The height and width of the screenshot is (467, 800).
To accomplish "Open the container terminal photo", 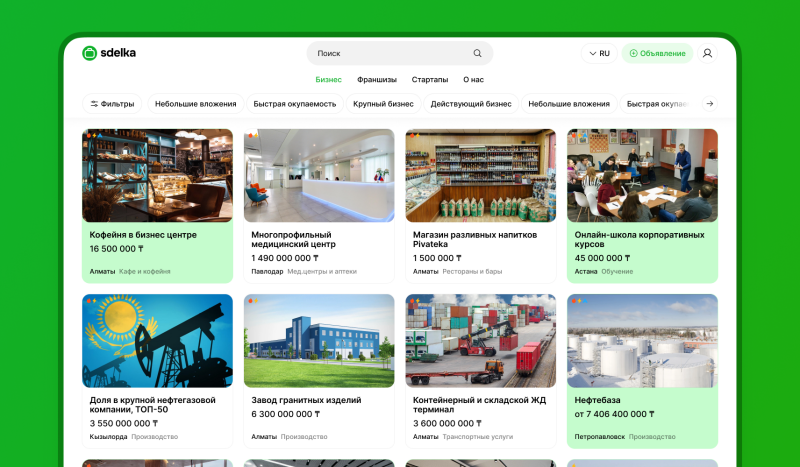I will (x=481, y=340).
